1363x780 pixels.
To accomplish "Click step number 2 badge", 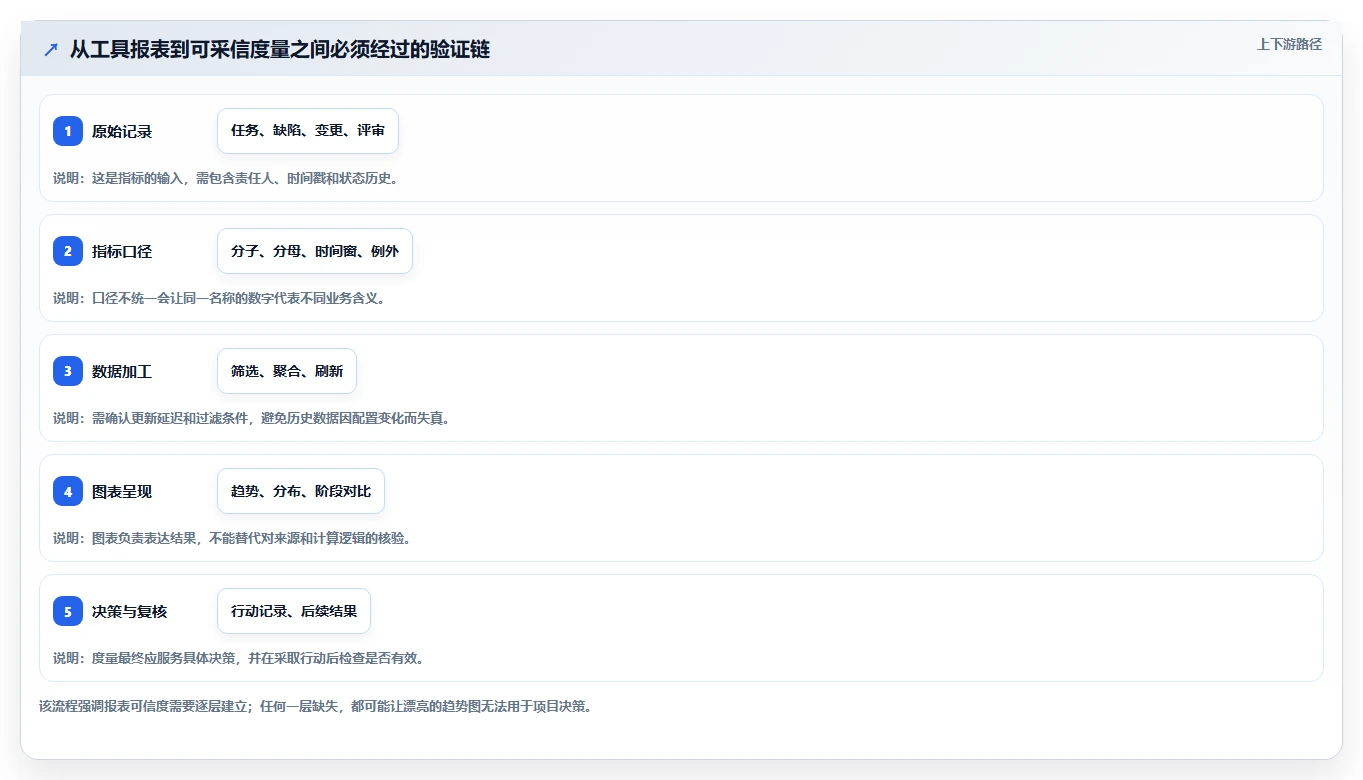I will pos(68,251).
